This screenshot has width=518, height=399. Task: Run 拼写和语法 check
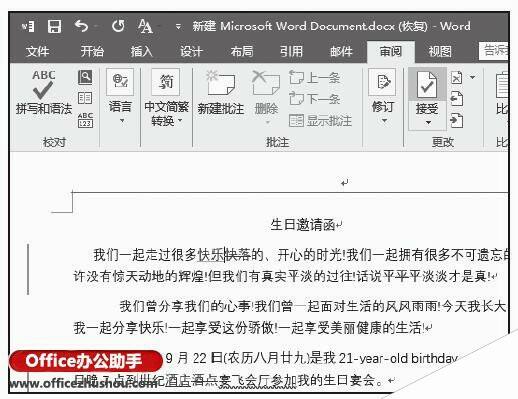pos(44,92)
